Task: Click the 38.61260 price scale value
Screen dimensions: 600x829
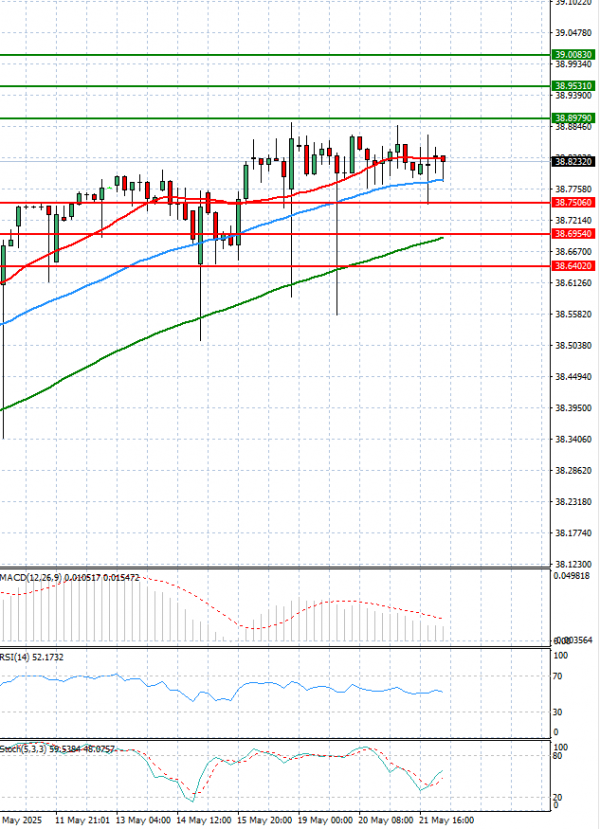Action: tap(574, 283)
